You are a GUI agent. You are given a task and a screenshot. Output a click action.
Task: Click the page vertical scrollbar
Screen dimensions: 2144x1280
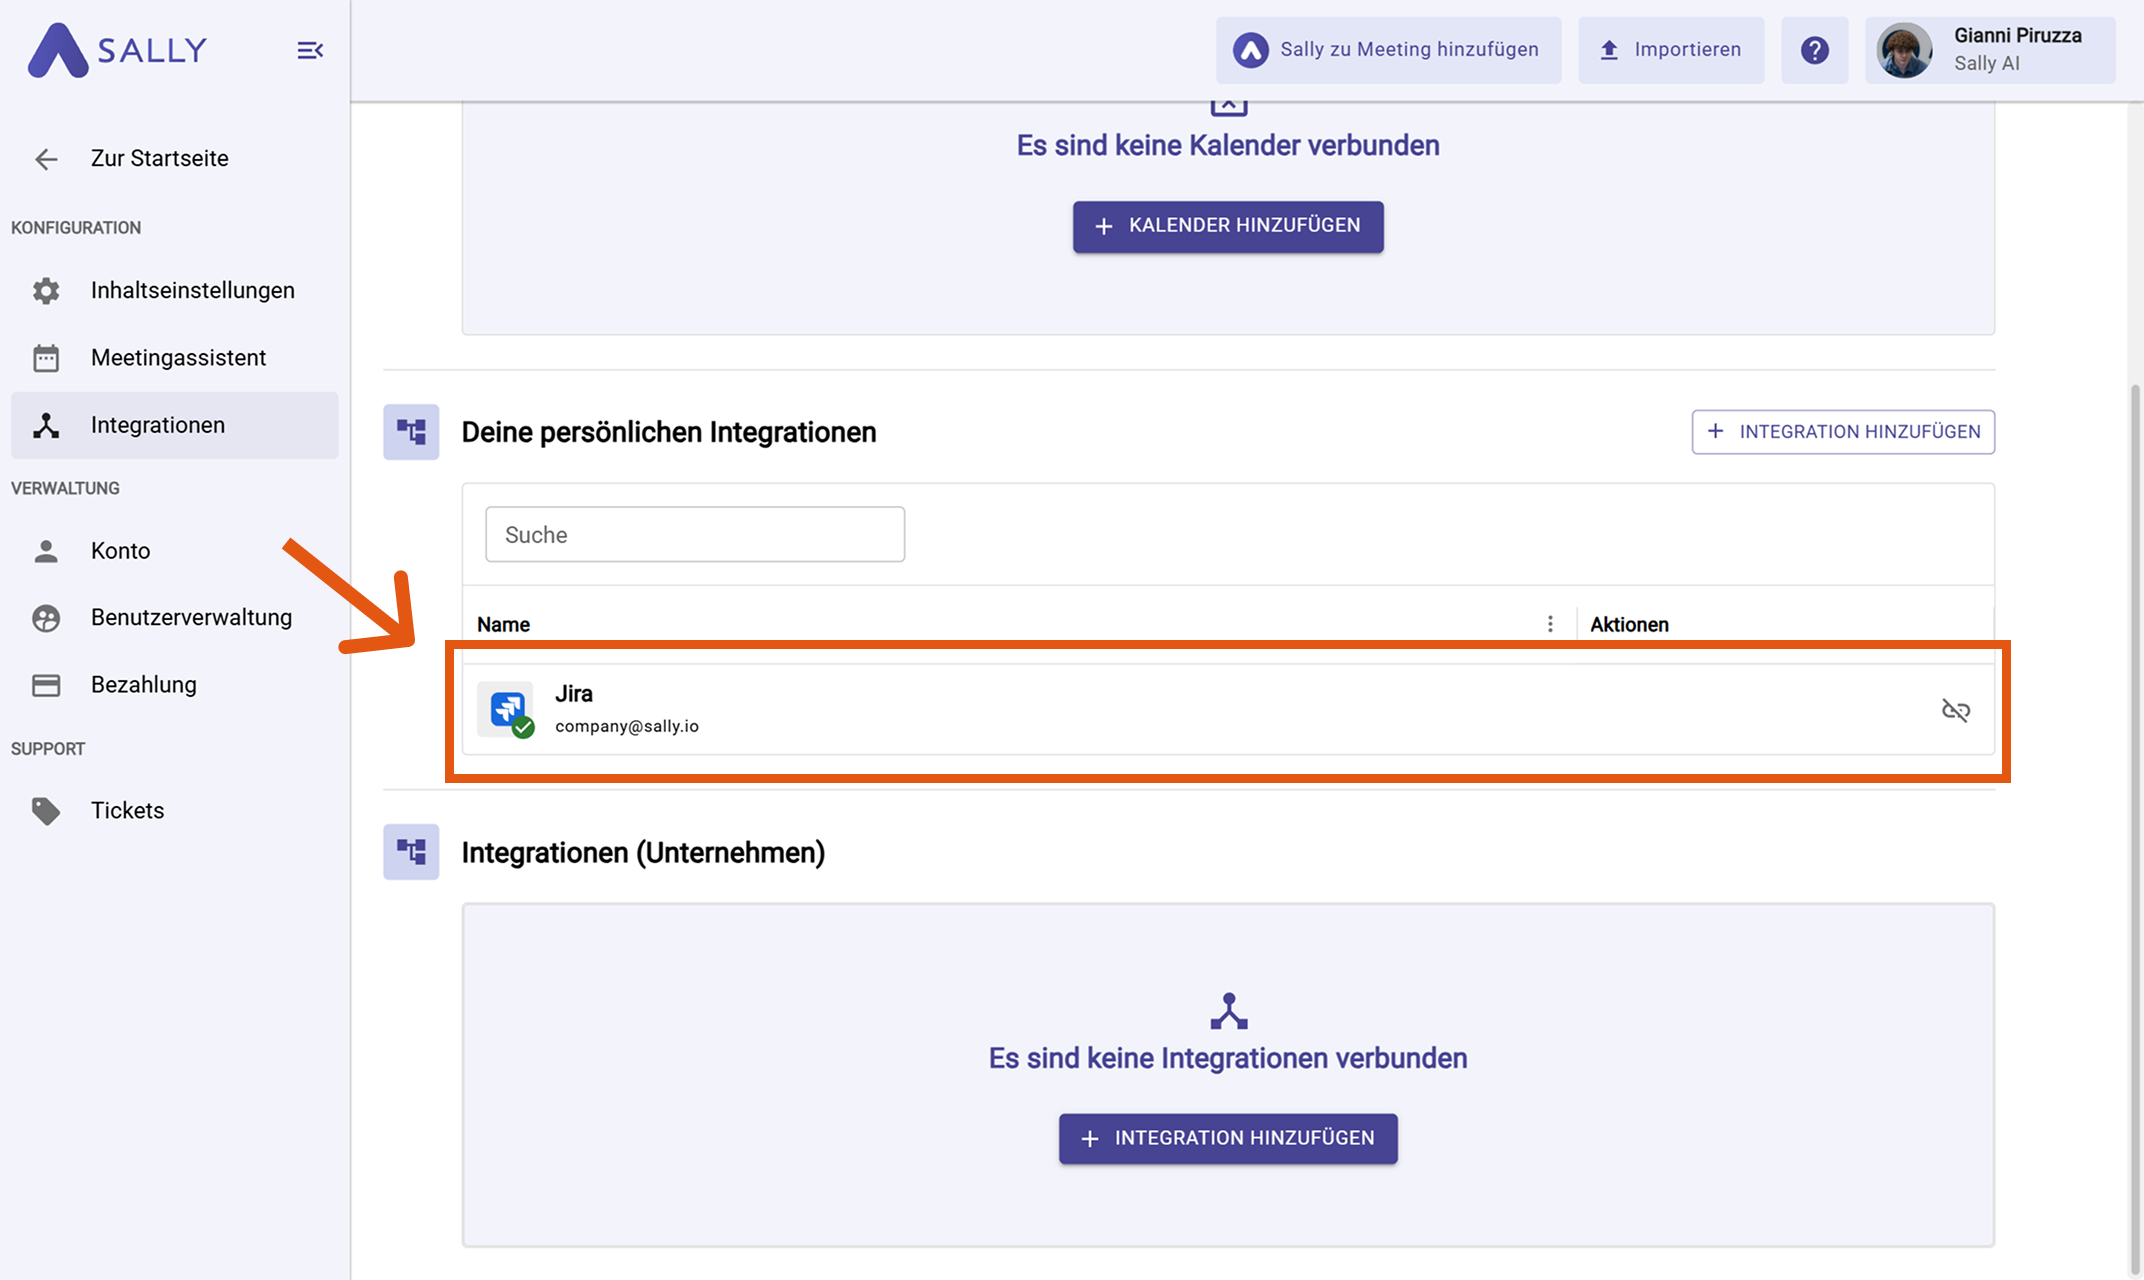2135,828
